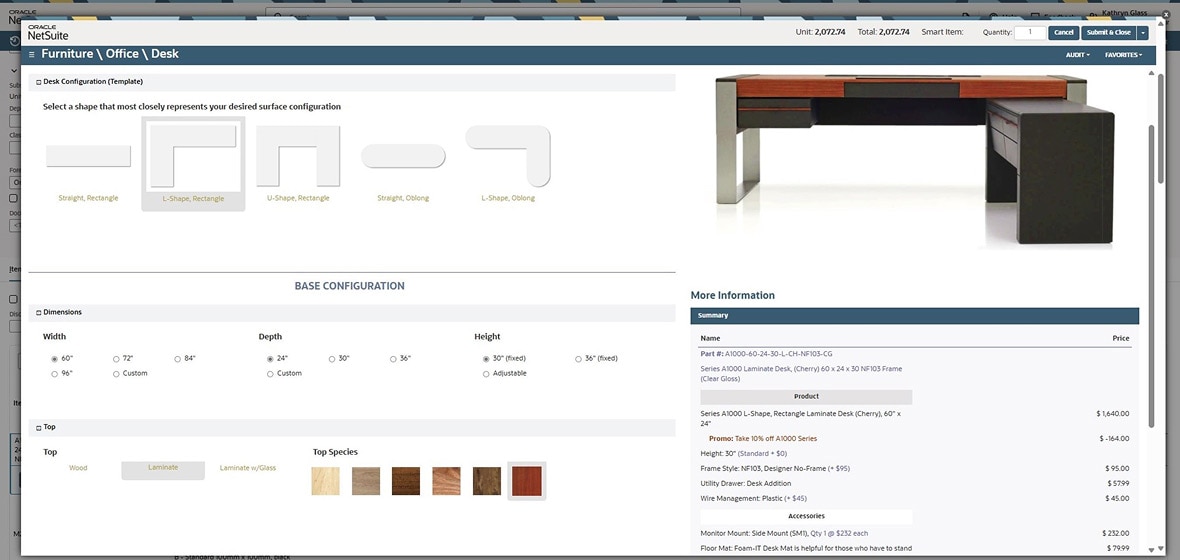Select Adjustable height radio button
Screen dimensions: 1180x560
(x=486, y=374)
